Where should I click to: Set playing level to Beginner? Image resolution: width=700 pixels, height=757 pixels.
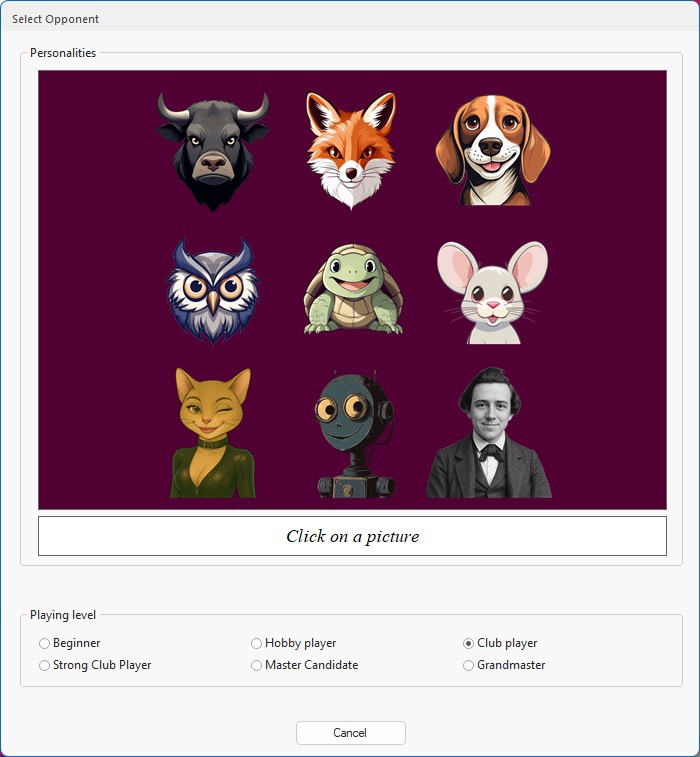[70, 643]
